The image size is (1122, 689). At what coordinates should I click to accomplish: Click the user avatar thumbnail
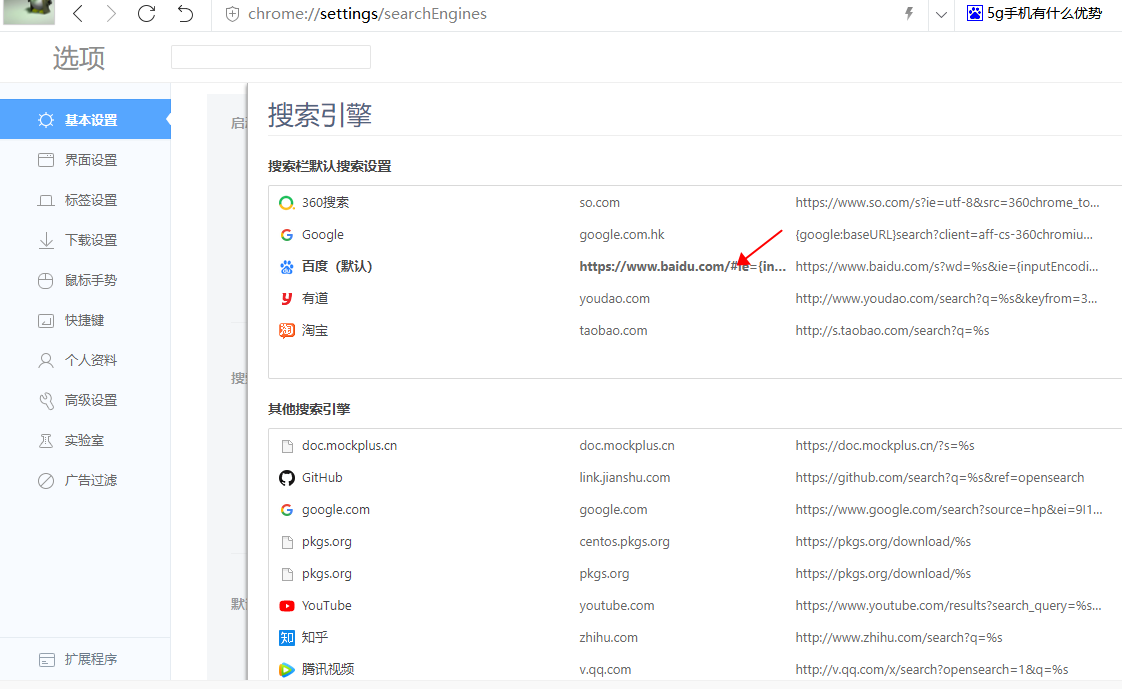coord(29,12)
